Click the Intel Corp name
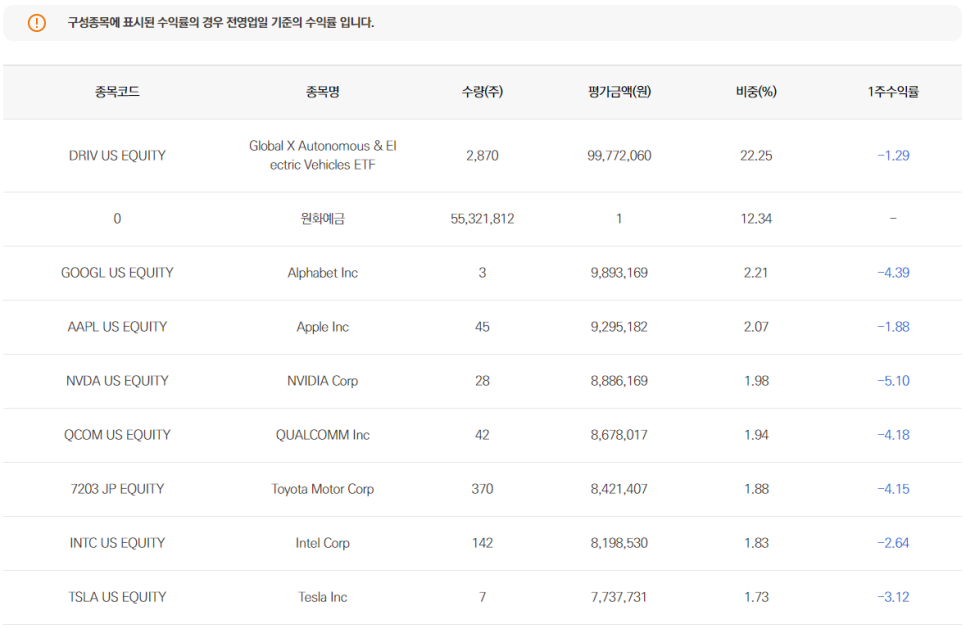Image resolution: width=966 pixels, height=629 pixels. [x=322, y=543]
